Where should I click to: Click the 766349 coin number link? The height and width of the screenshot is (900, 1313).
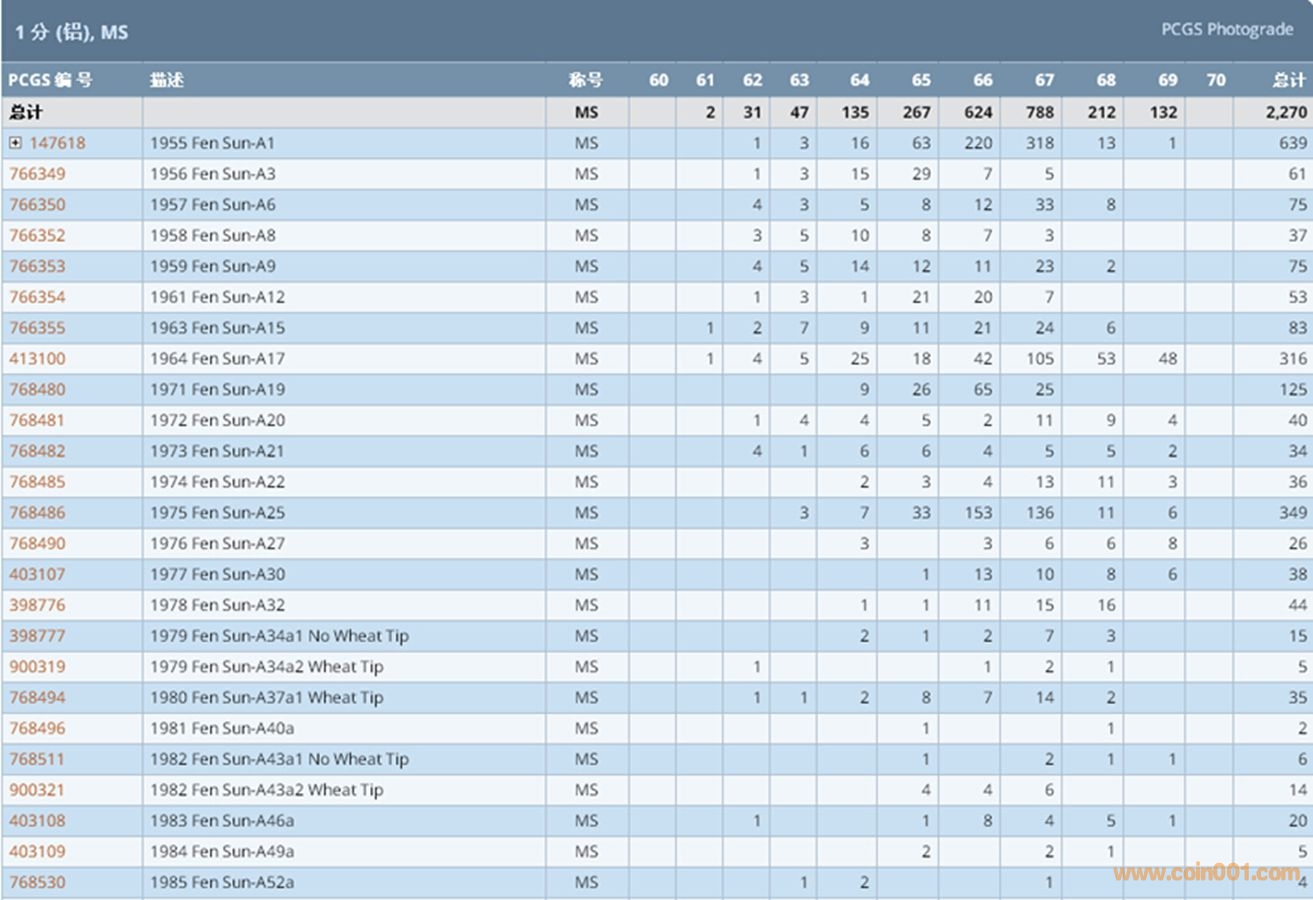[37, 174]
